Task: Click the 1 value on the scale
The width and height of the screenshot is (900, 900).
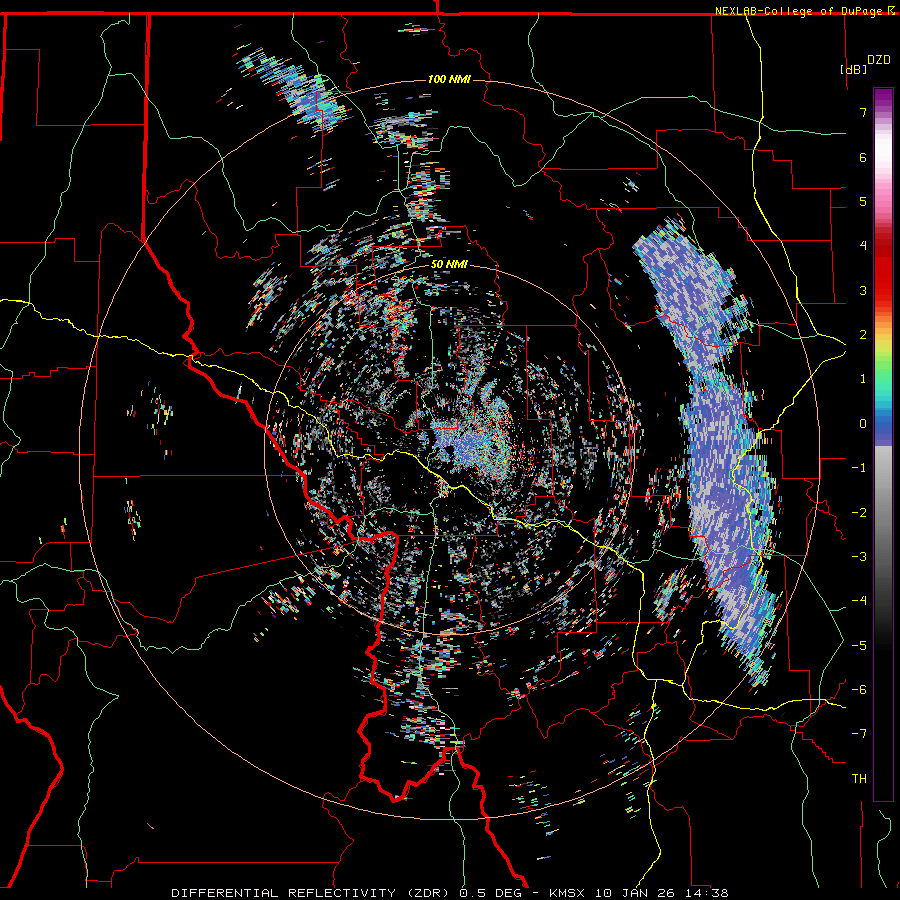Action: [x=863, y=379]
